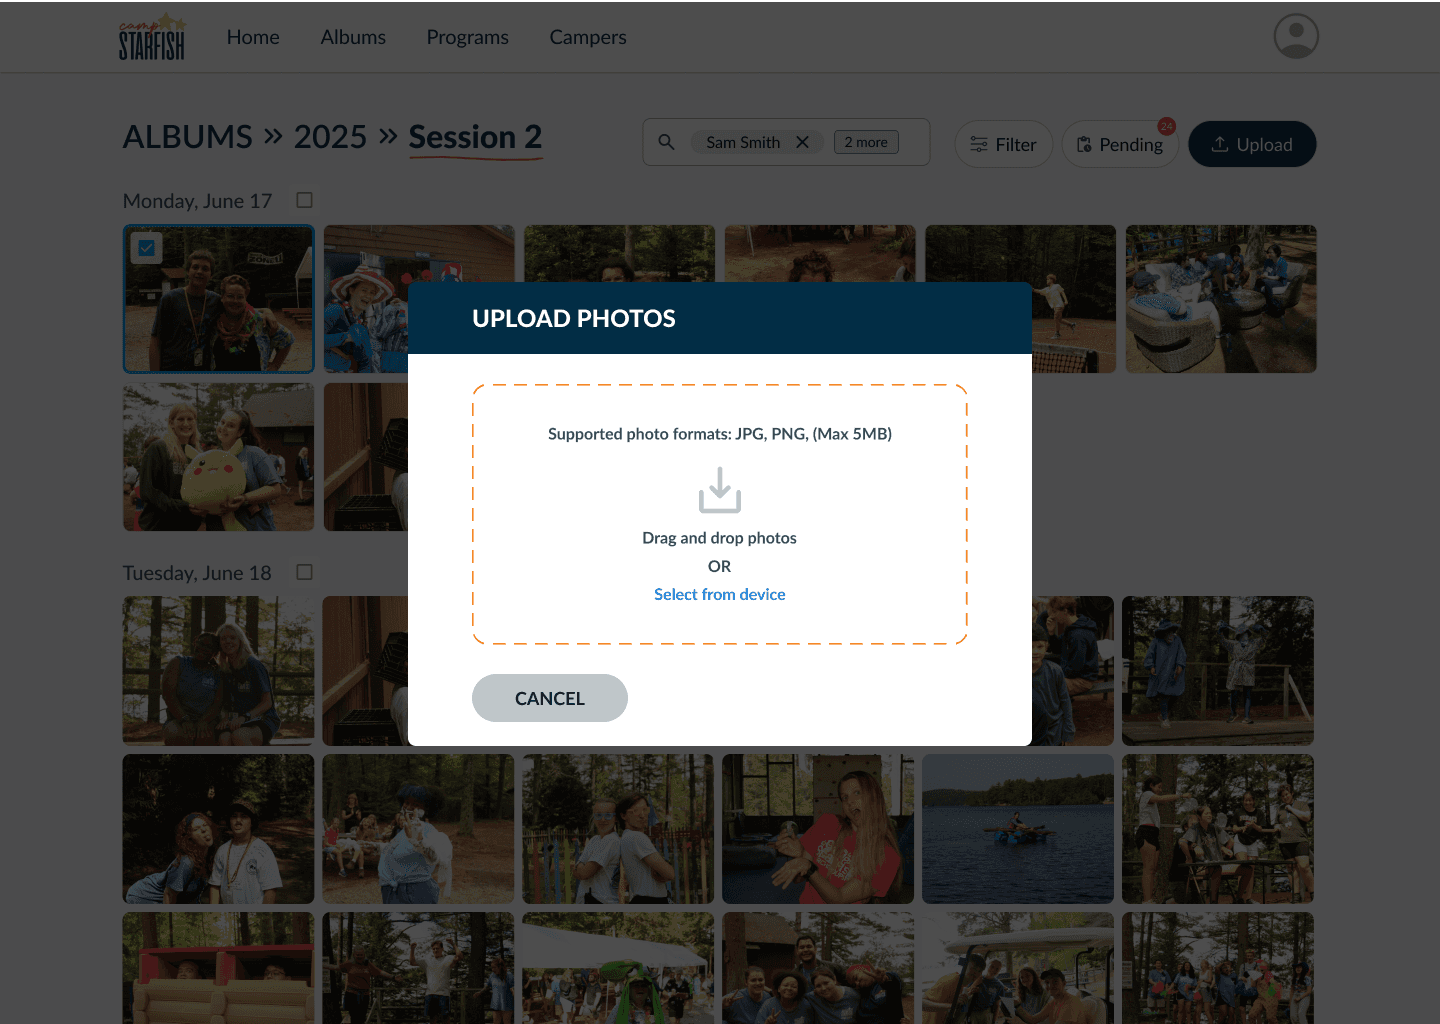This screenshot has width=1440, height=1024.
Task: Remove the Sam Smith search chip
Action: 802,142
